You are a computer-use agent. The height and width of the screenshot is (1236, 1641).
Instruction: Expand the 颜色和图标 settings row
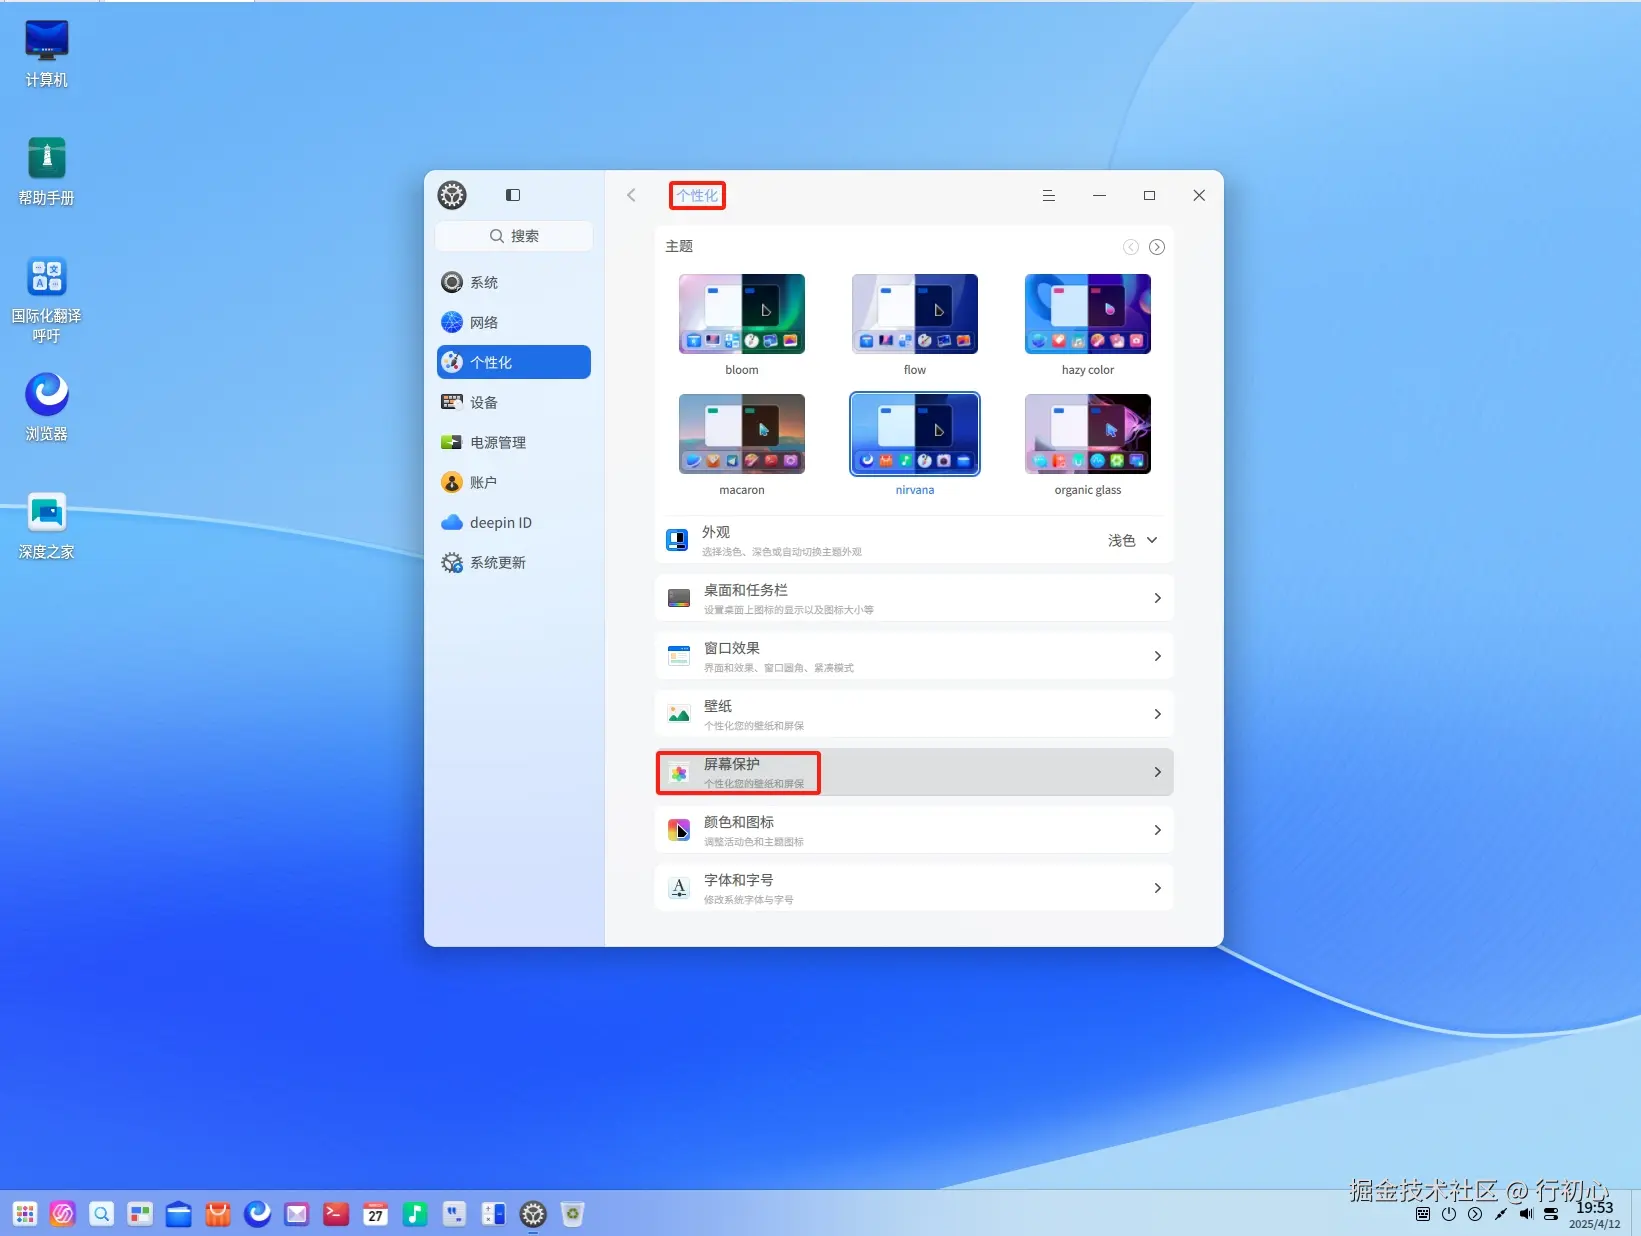[914, 830]
